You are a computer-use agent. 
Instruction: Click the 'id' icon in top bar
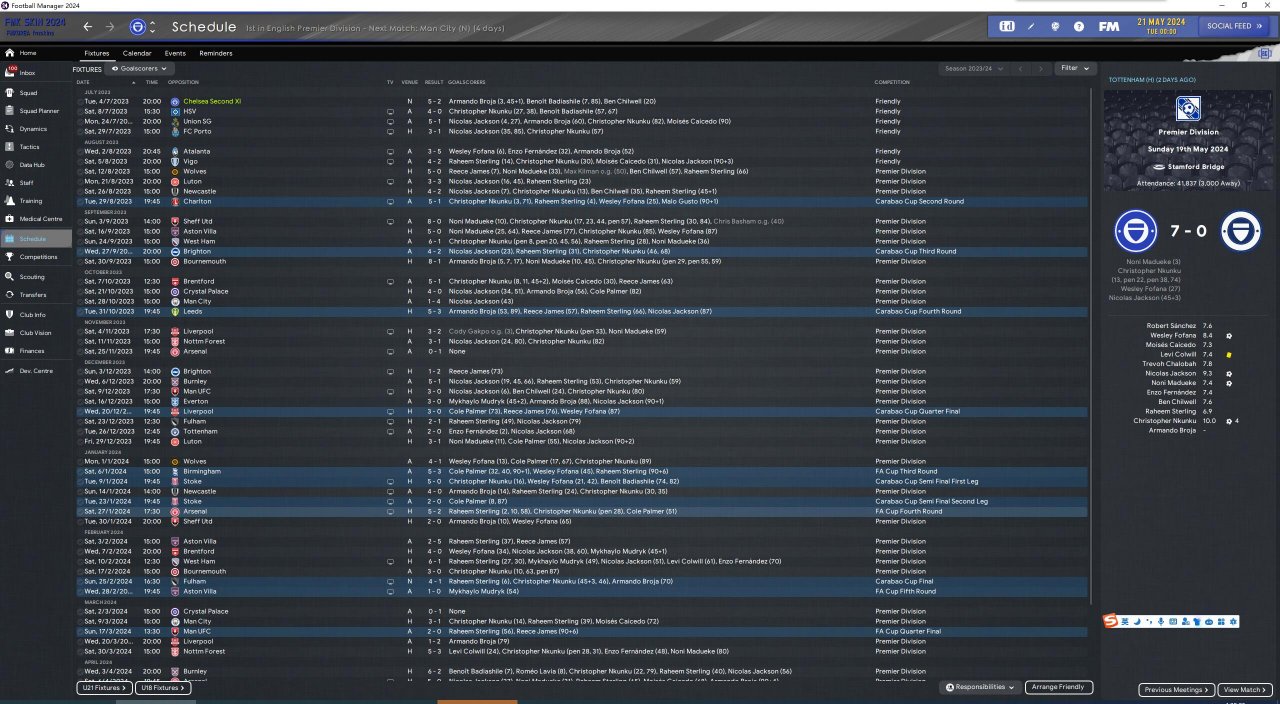(1007, 26)
